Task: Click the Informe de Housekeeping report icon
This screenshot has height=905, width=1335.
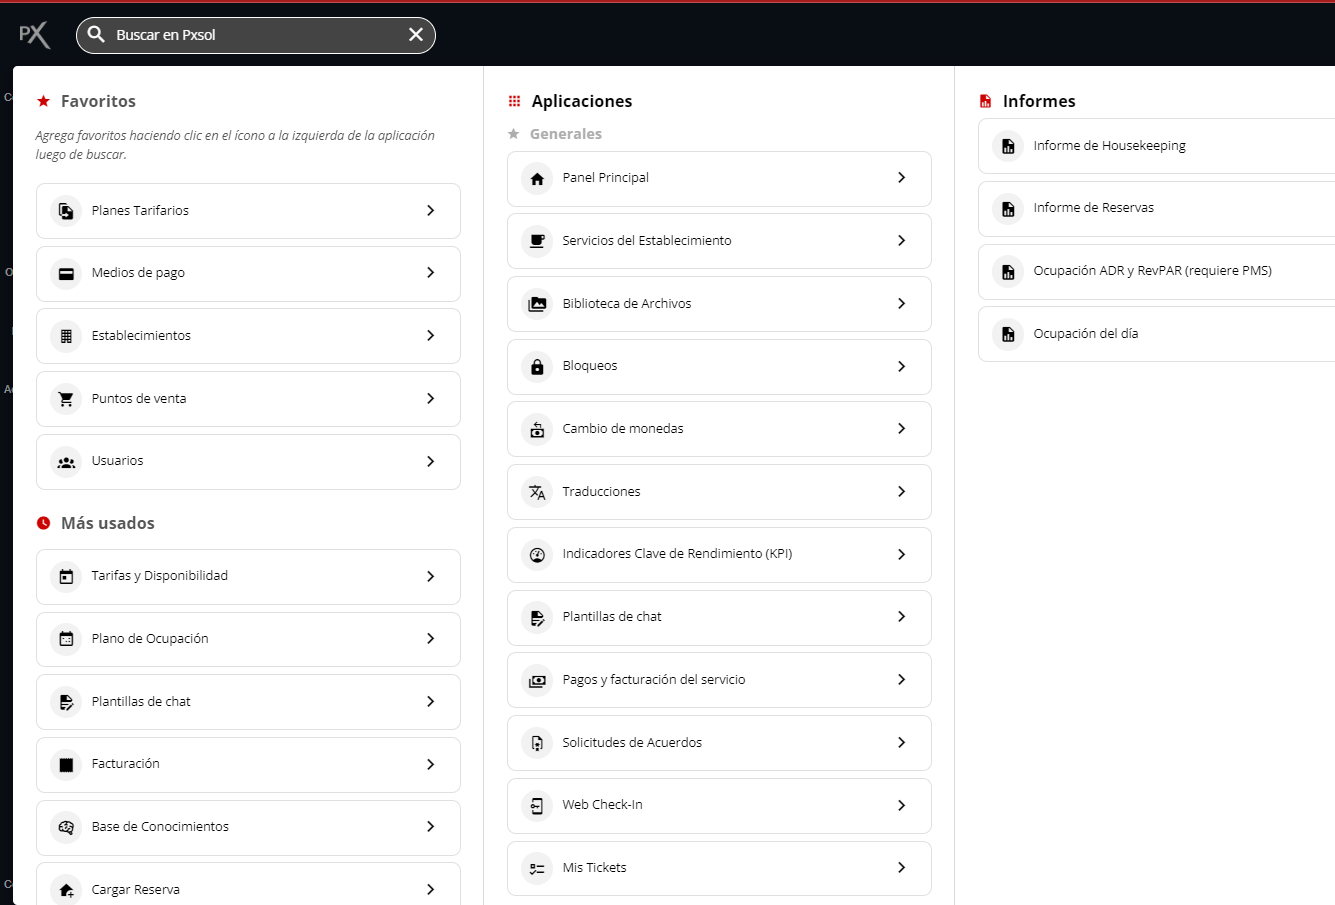Action: pos(1008,146)
